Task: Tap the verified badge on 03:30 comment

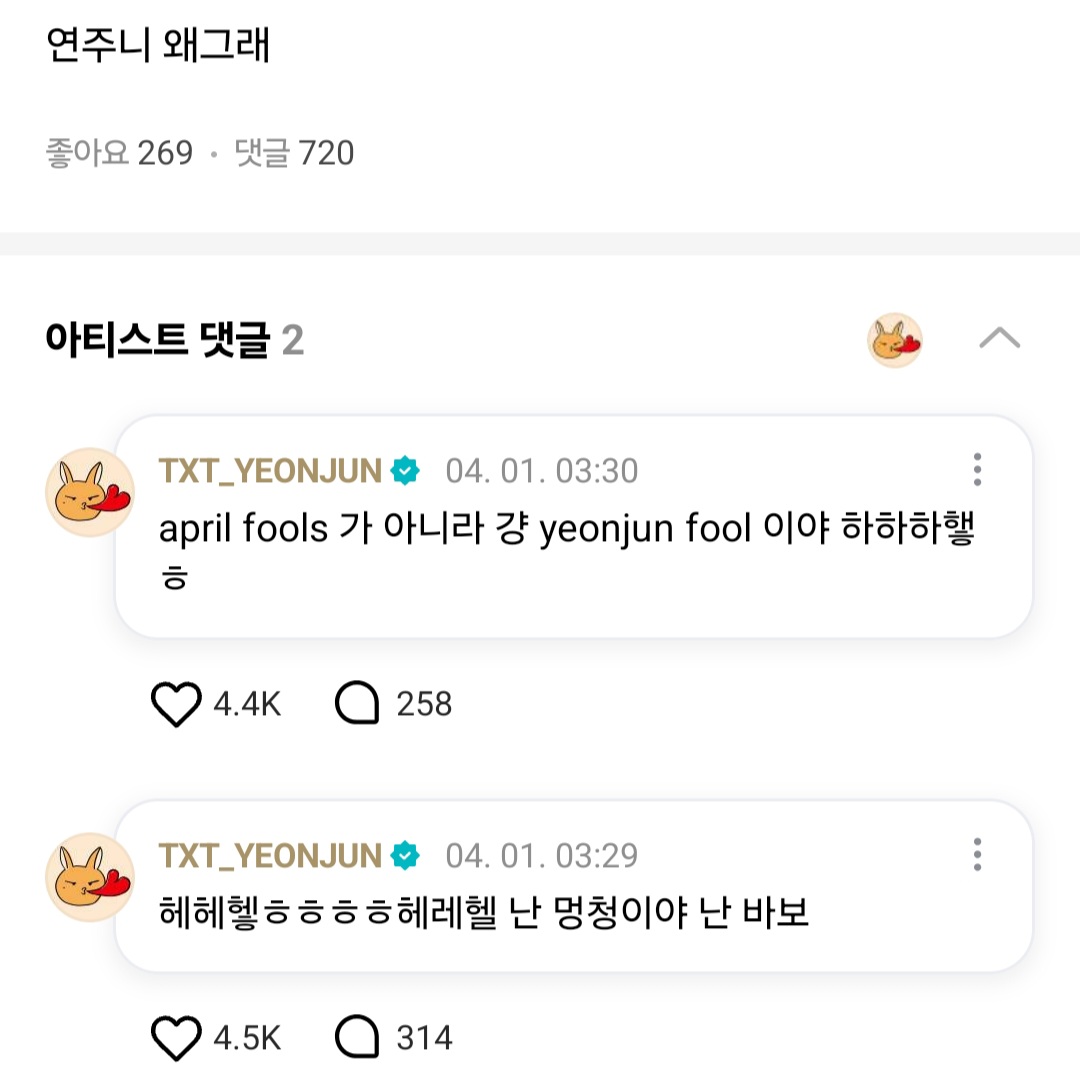Action: click(405, 471)
